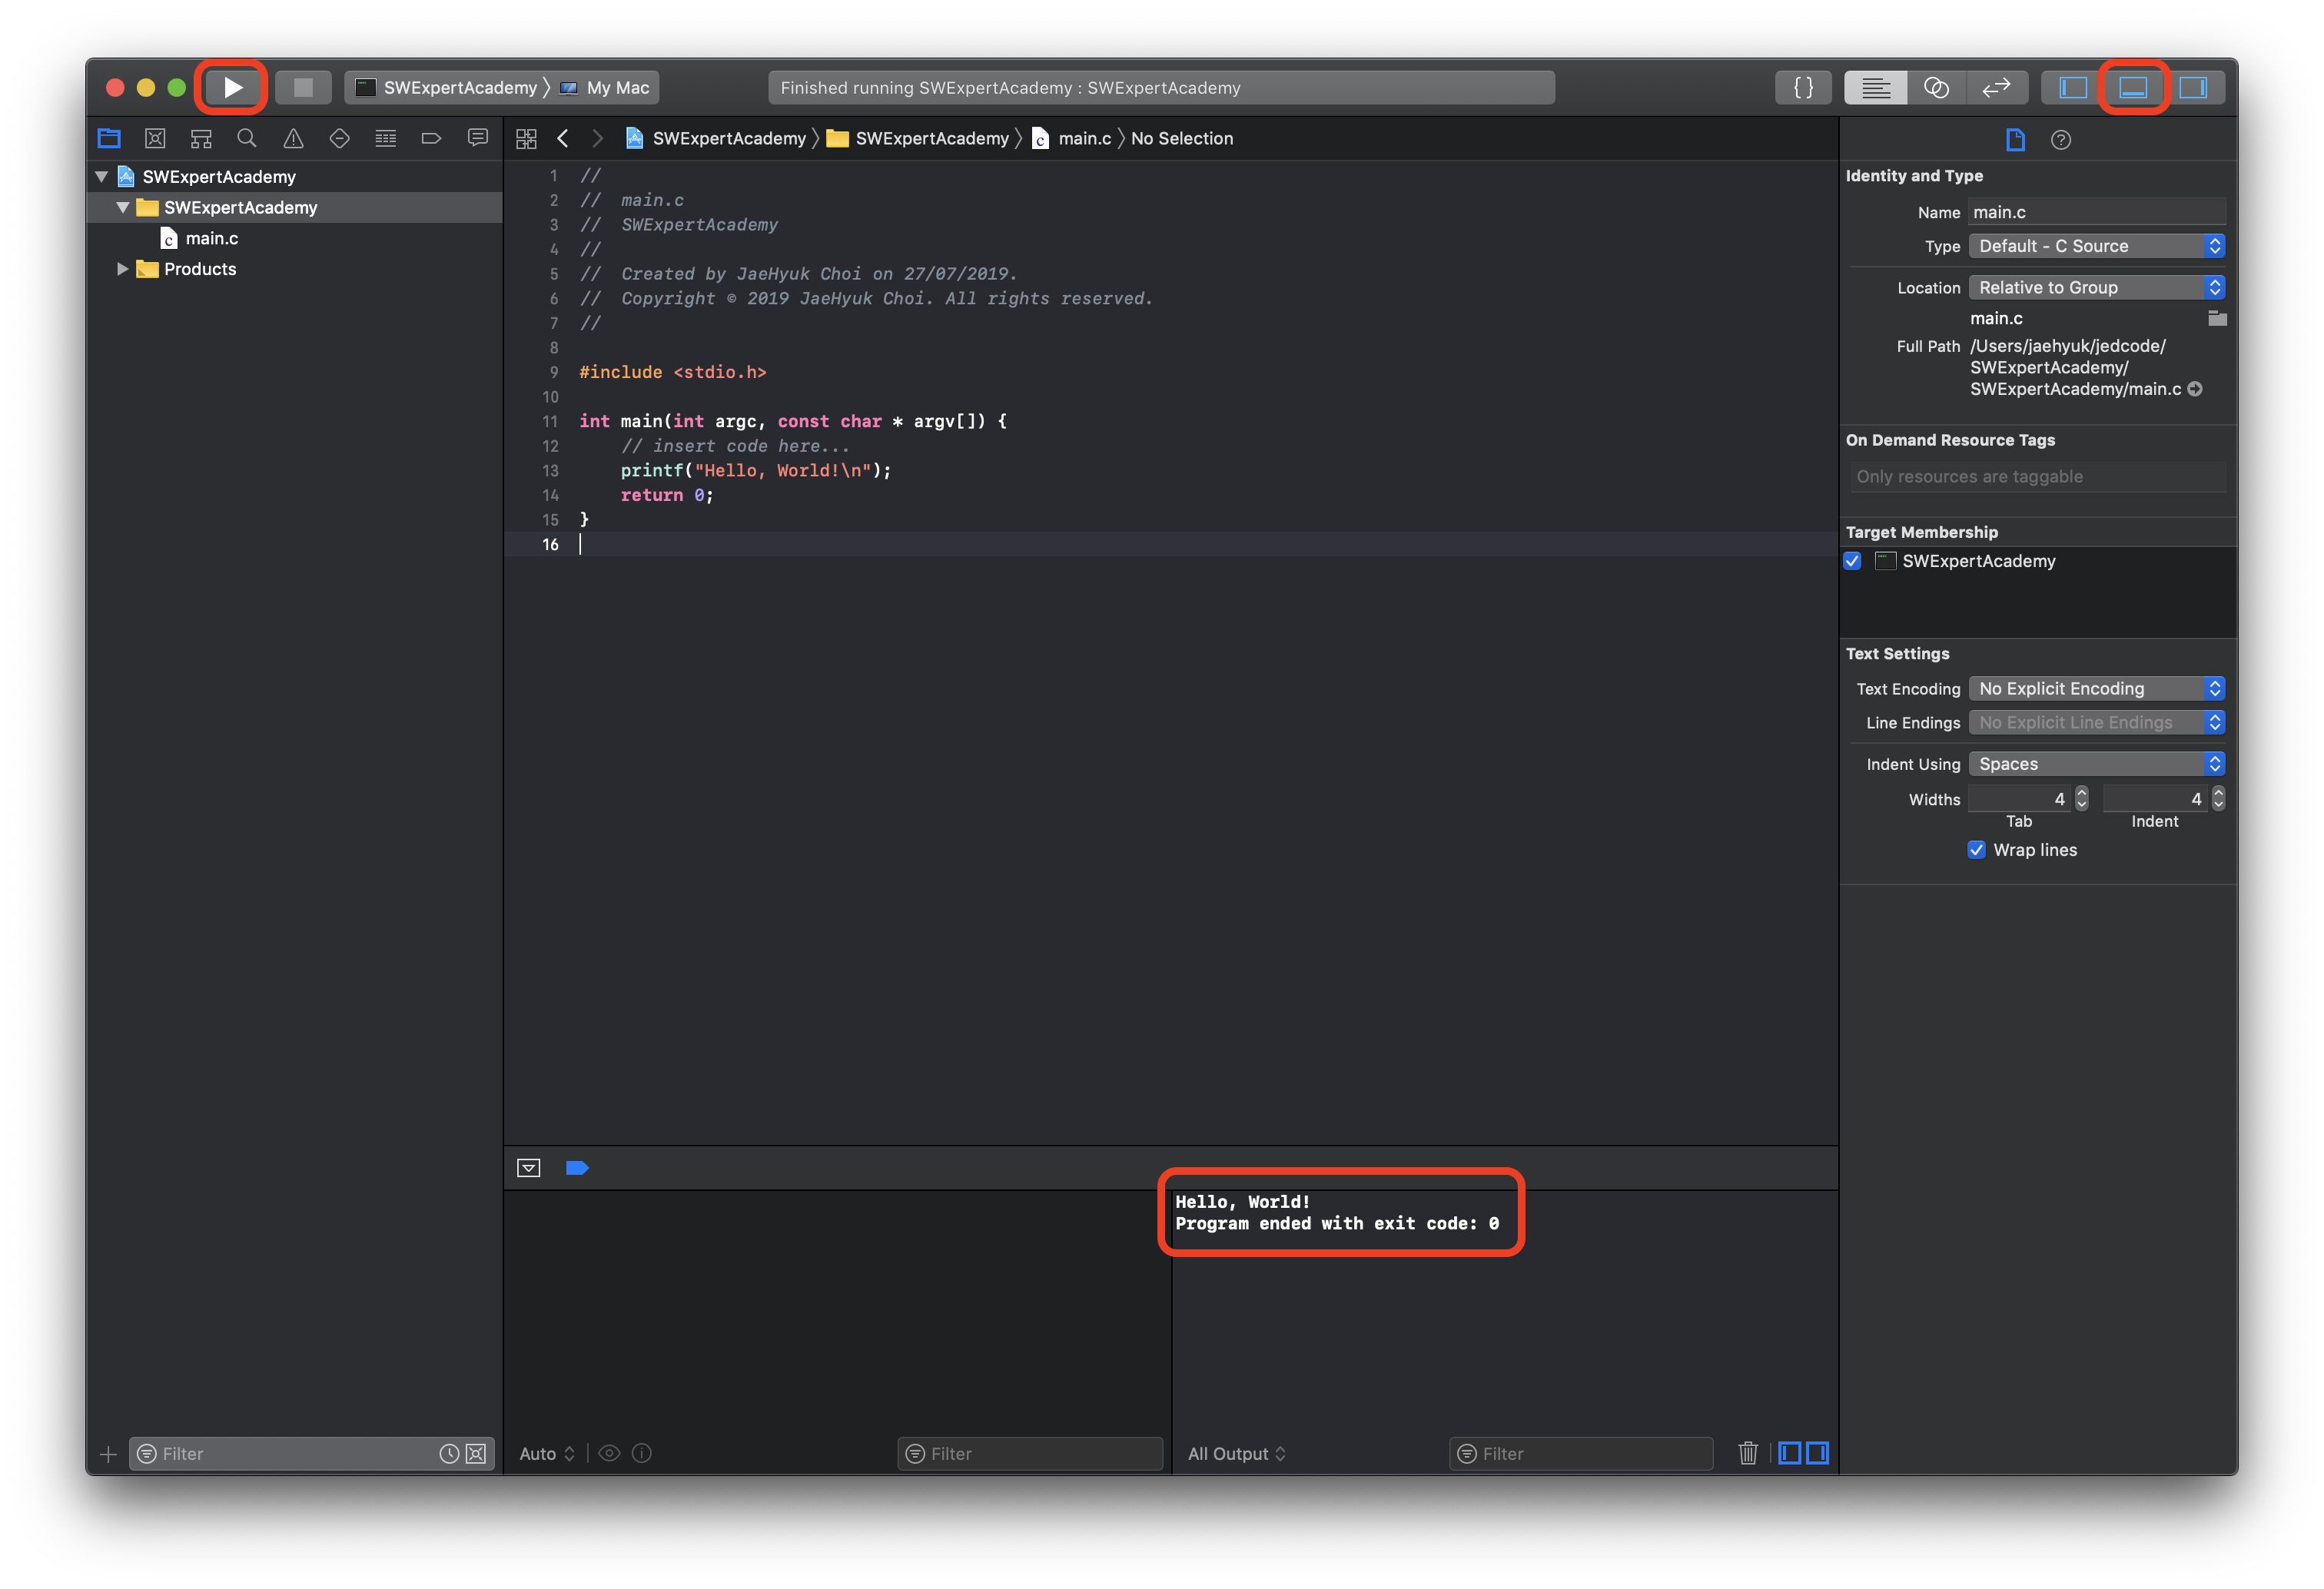Switch to the Standard editor

coord(1875,87)
